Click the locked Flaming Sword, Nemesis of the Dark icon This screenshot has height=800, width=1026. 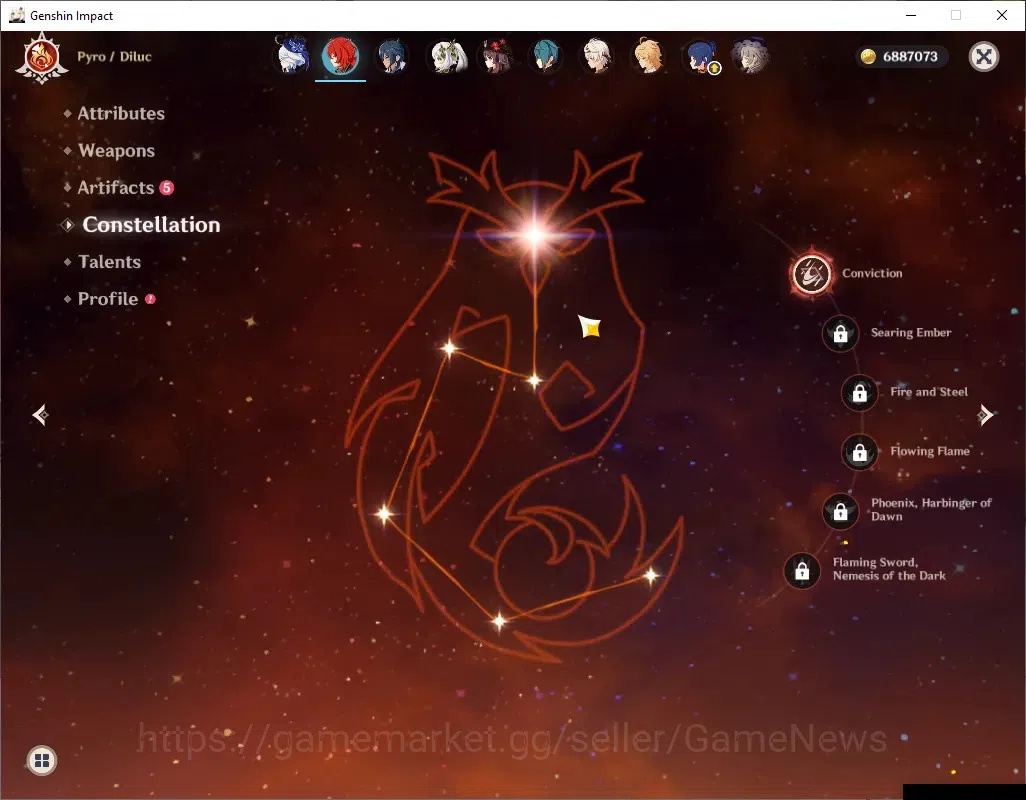pos(802,571)
